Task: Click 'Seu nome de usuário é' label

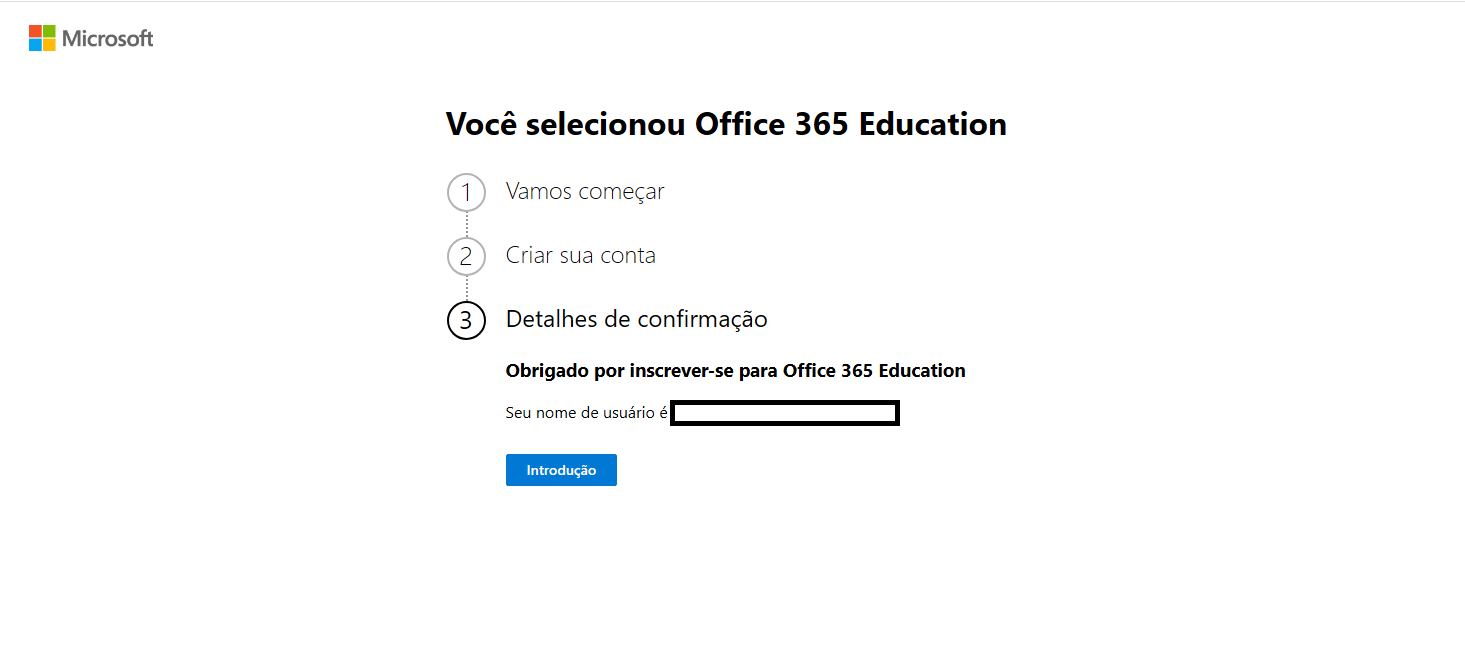Action: pos(585,412)
